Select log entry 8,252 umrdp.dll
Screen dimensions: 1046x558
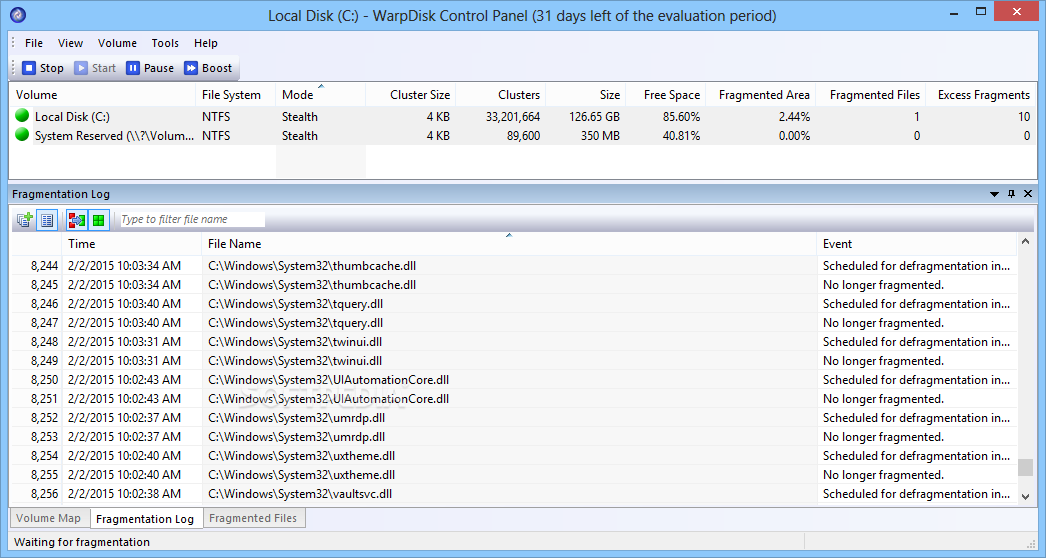tap(514, 418)
